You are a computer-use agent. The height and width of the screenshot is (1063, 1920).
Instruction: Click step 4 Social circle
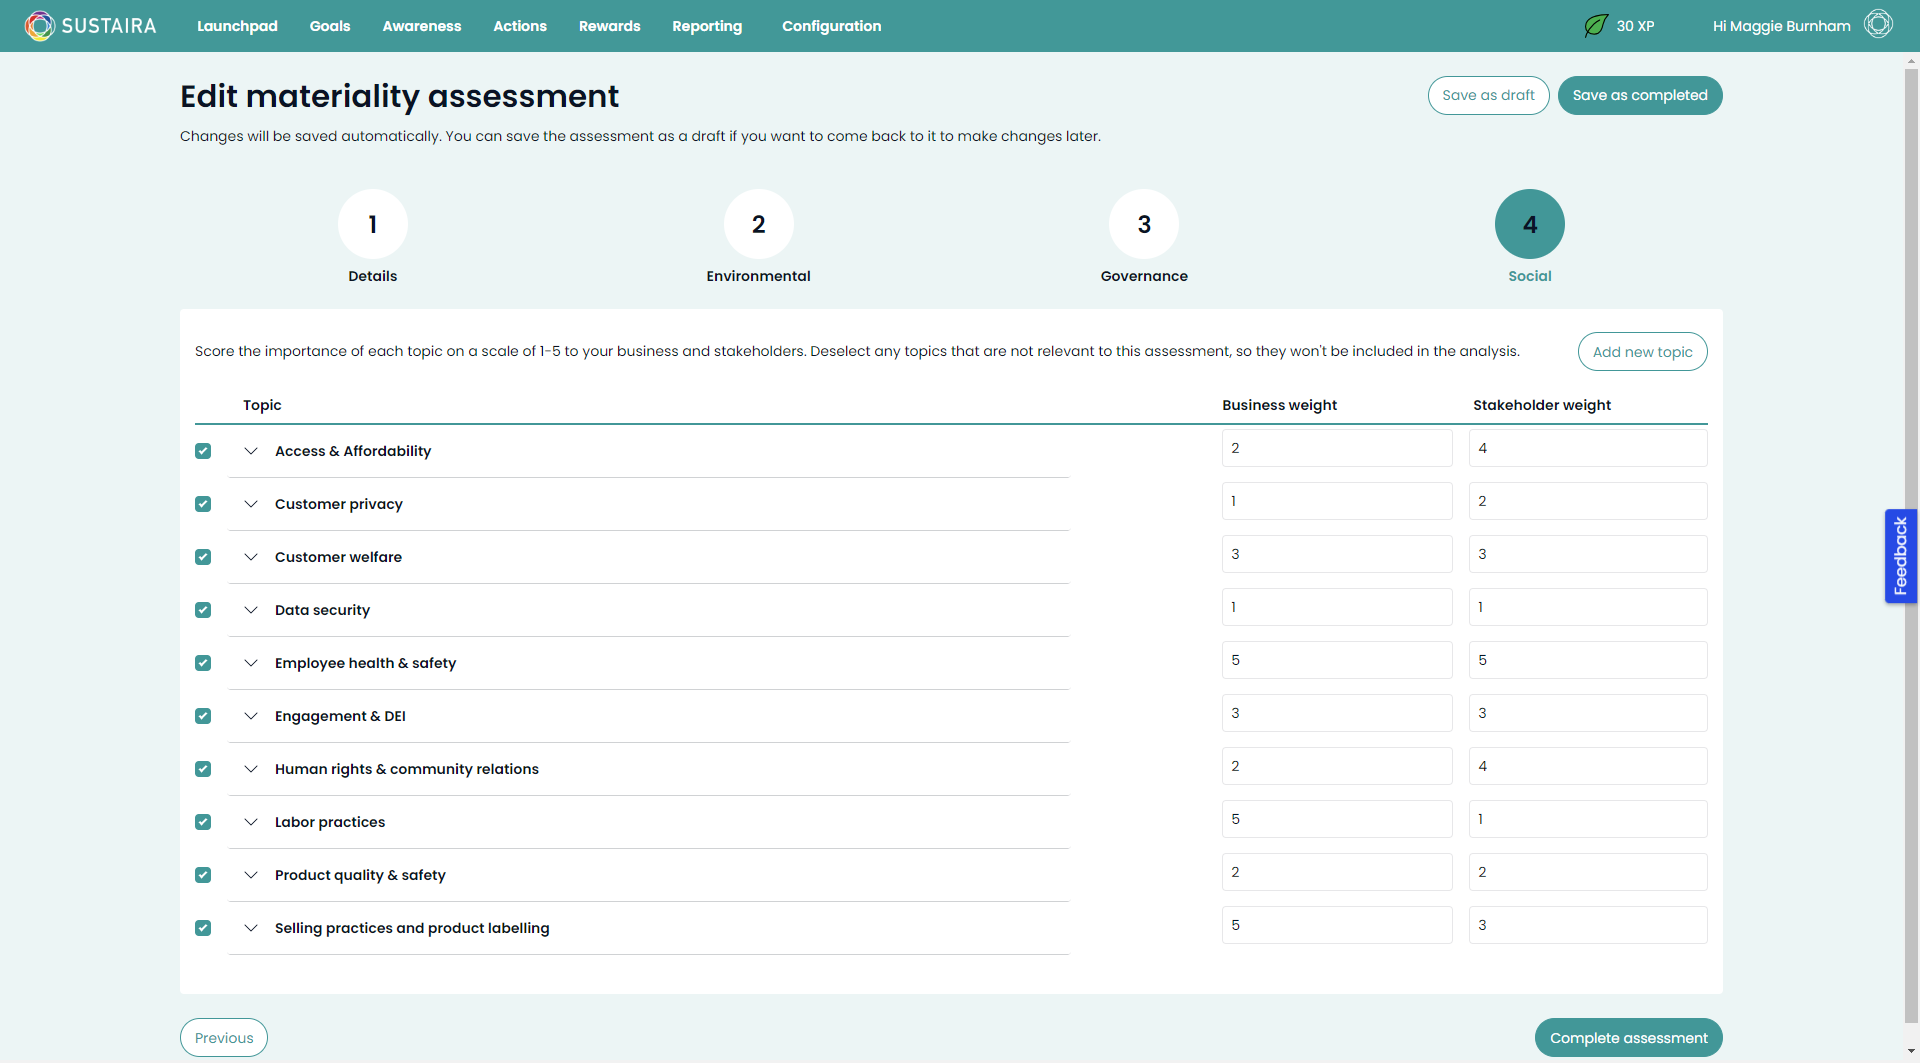pyautogui.click(x=1528, y=224)
